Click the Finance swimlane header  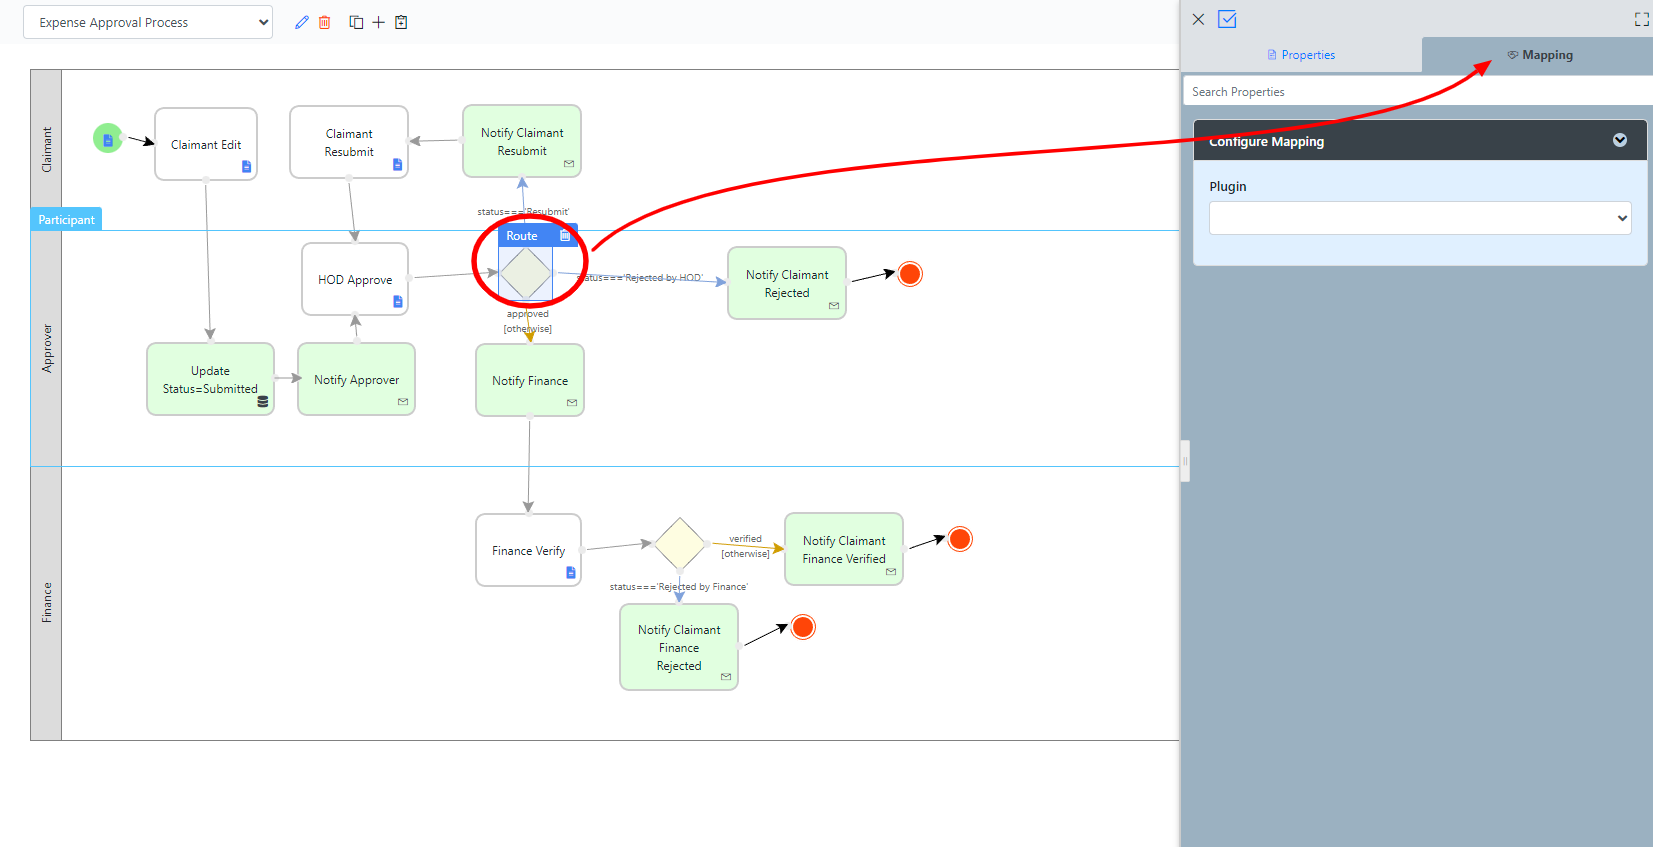point(46,603)
